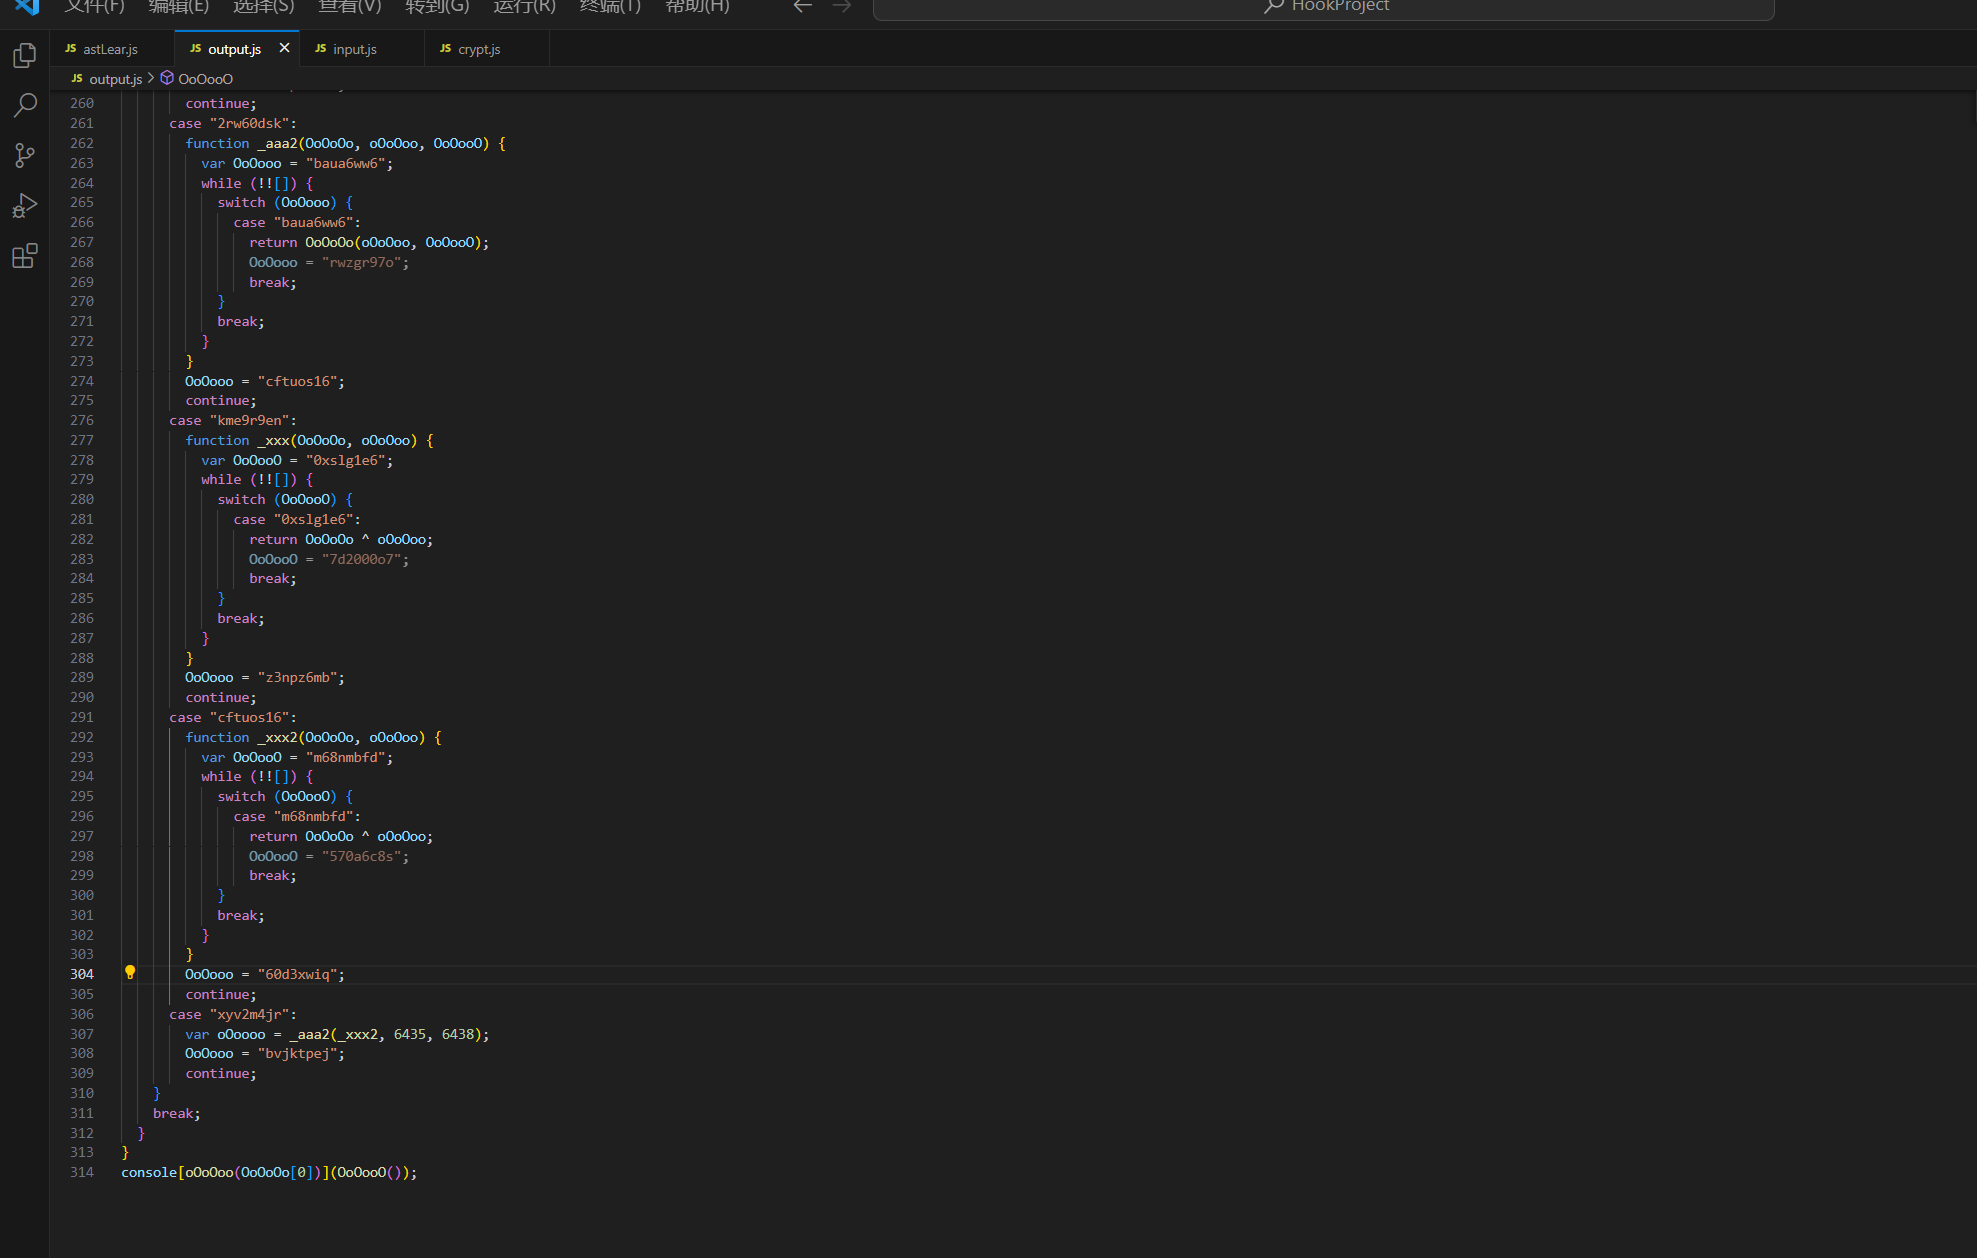Switch to the input.js tab
Image resolution: width=1977 pixels, height=1258 pixels.
click(x=354, y=49)
